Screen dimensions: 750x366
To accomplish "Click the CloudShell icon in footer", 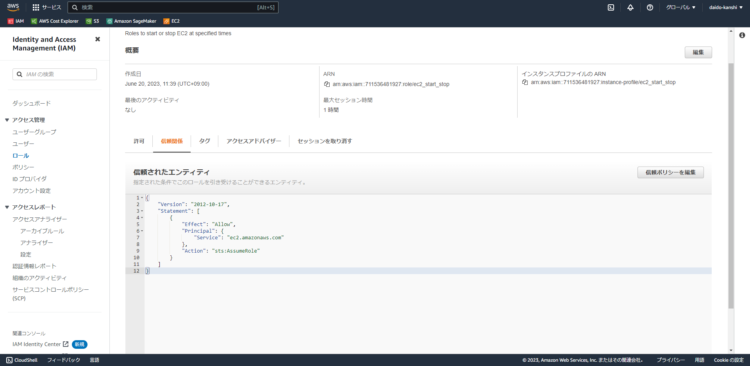I will pos(9,360).
